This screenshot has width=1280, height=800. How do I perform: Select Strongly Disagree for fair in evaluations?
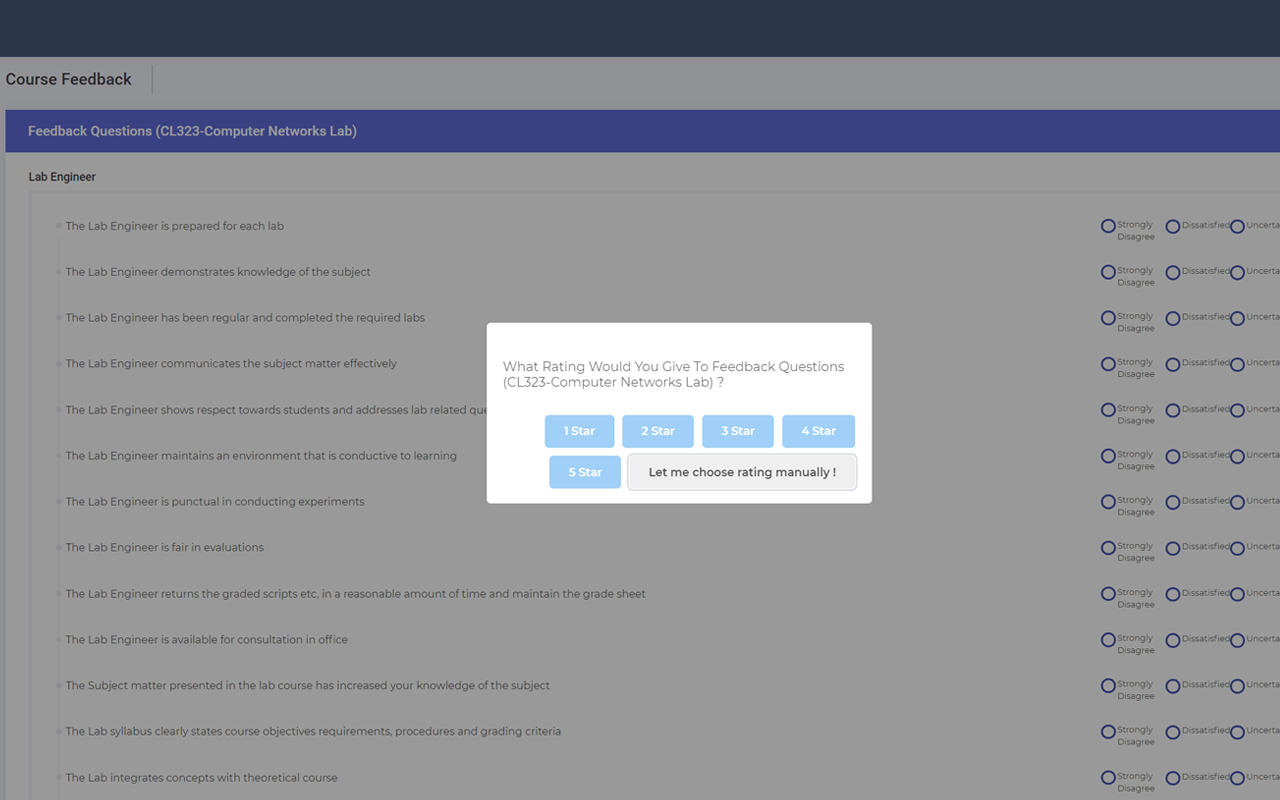point(1108,548)
